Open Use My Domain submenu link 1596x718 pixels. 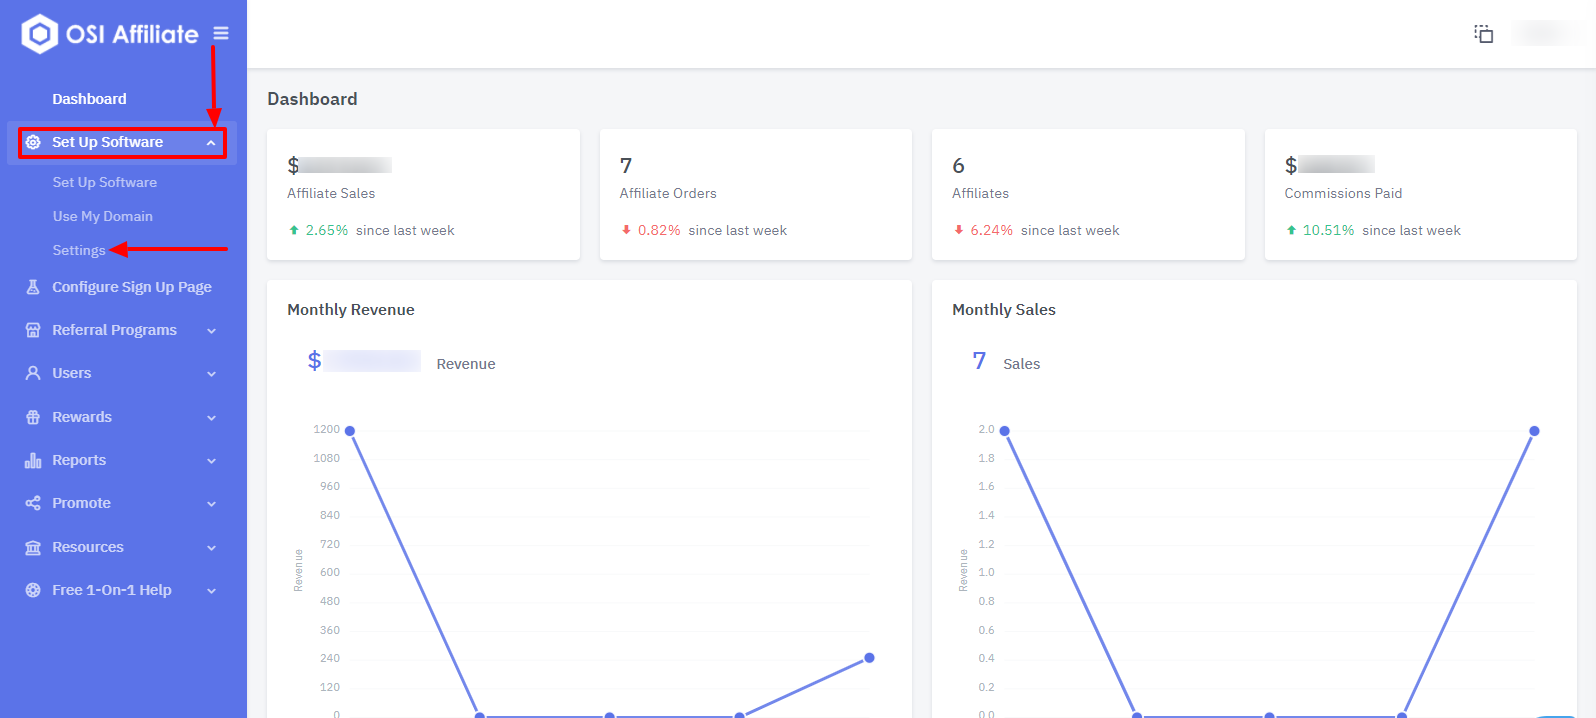pyautogui.click(x=103, y=216)
